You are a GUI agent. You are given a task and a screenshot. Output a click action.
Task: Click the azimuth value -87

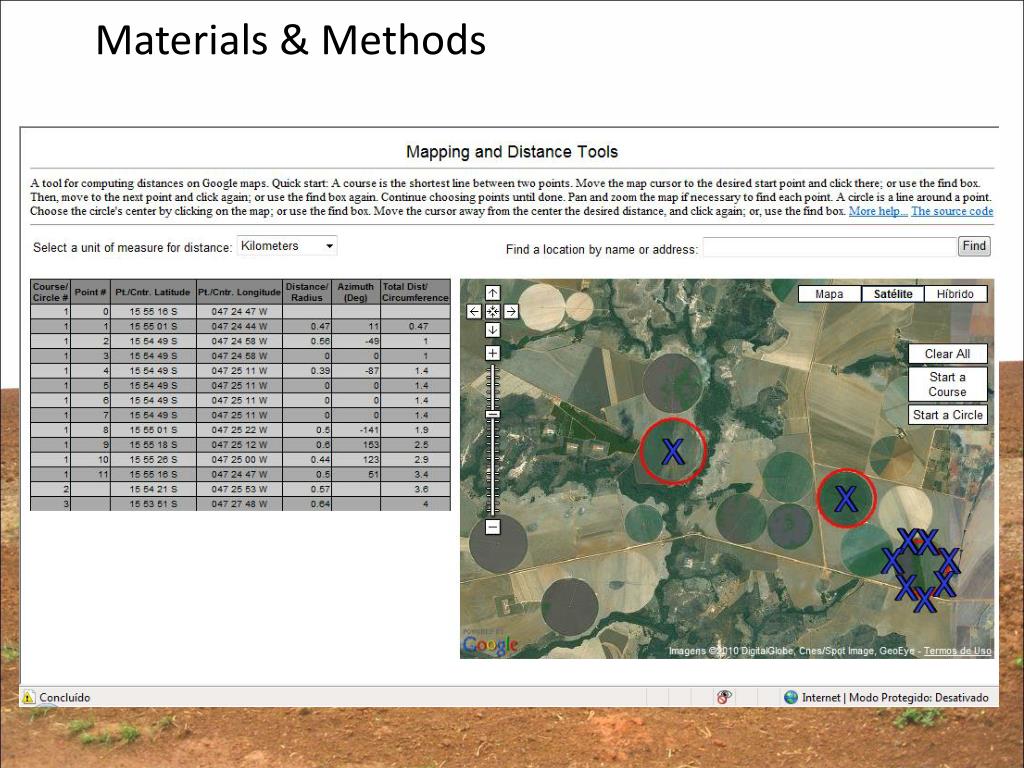356,371
